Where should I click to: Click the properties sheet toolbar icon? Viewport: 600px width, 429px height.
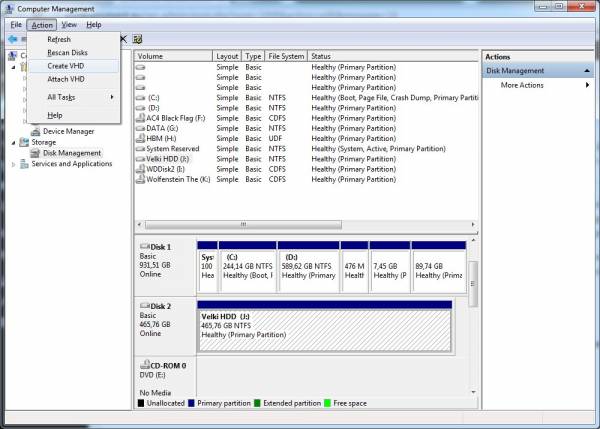137,39
